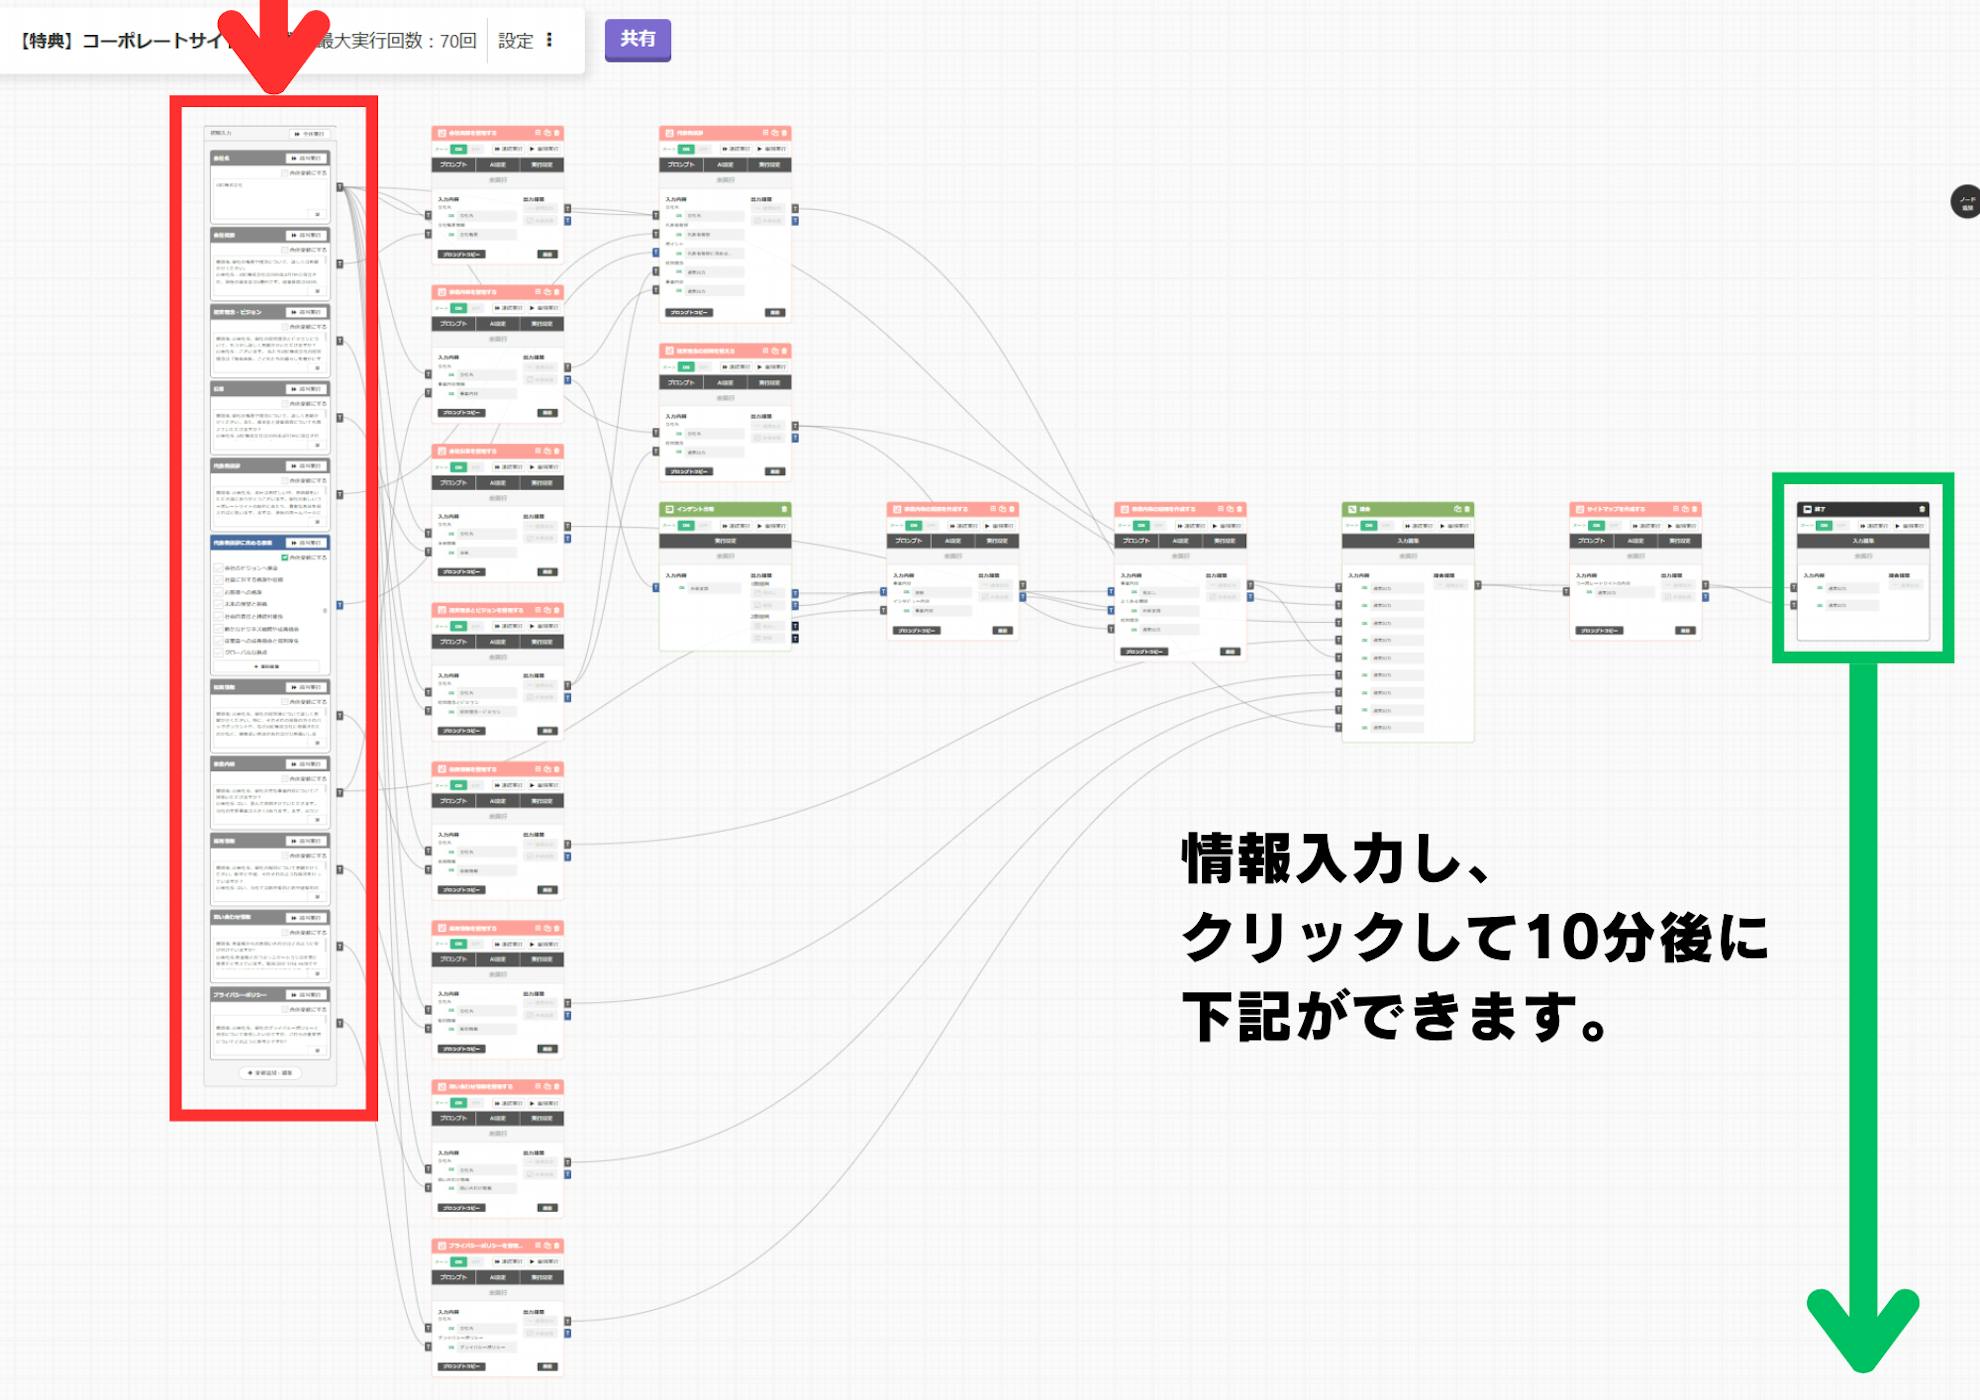Open プロンプト tab on top-left pink node
This screenshot has height=1400, width=1980.
tap(453, 165)
